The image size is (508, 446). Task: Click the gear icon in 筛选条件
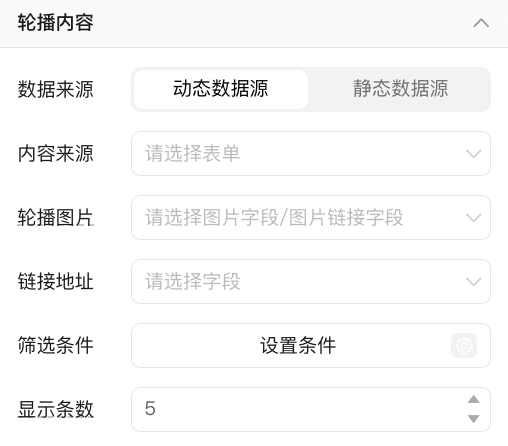[464, 345]
